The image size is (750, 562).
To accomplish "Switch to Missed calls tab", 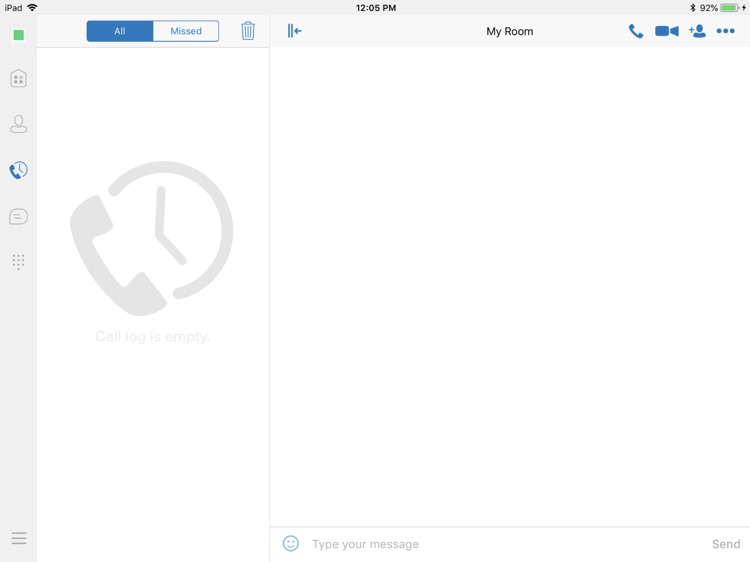I will point(186,31).
